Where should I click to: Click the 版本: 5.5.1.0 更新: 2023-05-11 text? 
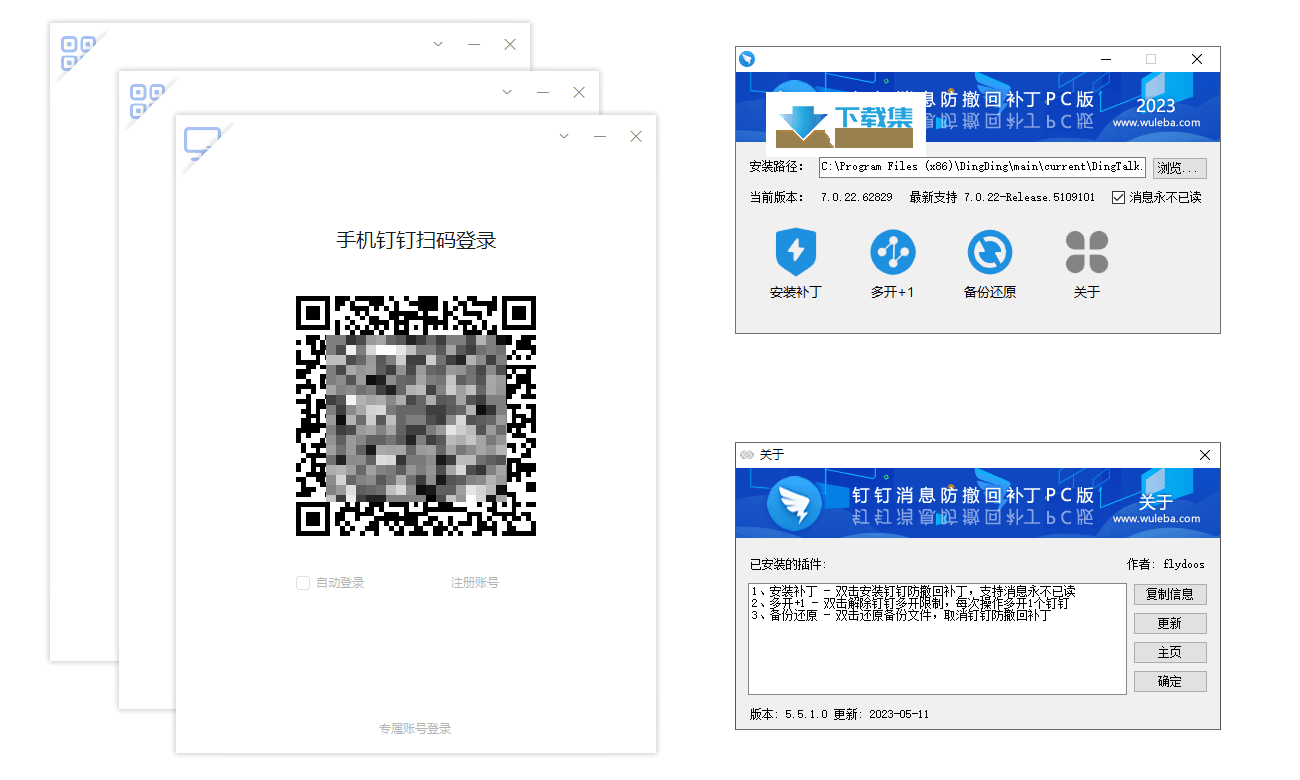[840, 715]
